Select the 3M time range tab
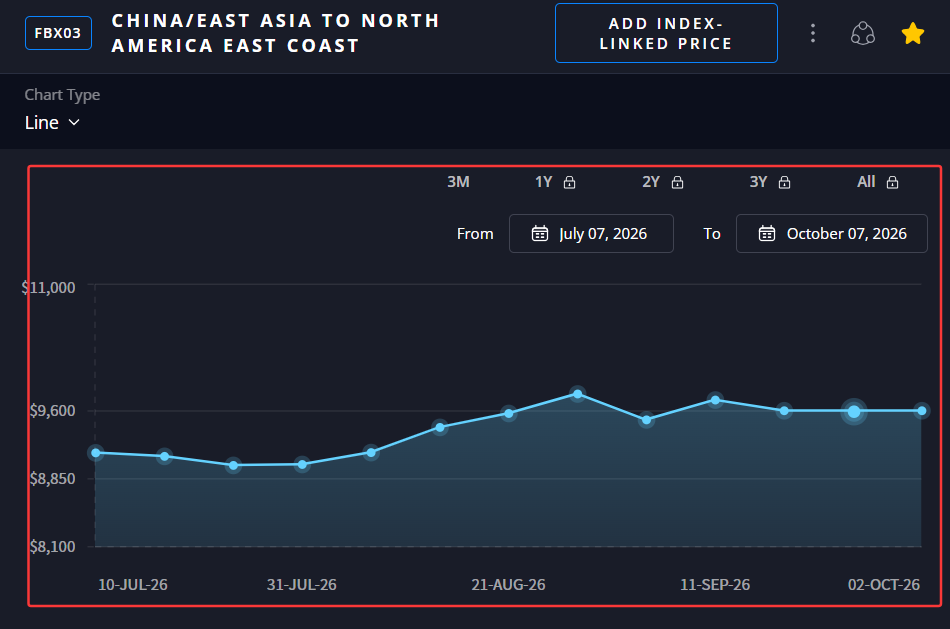 click(x=458, y=182)
